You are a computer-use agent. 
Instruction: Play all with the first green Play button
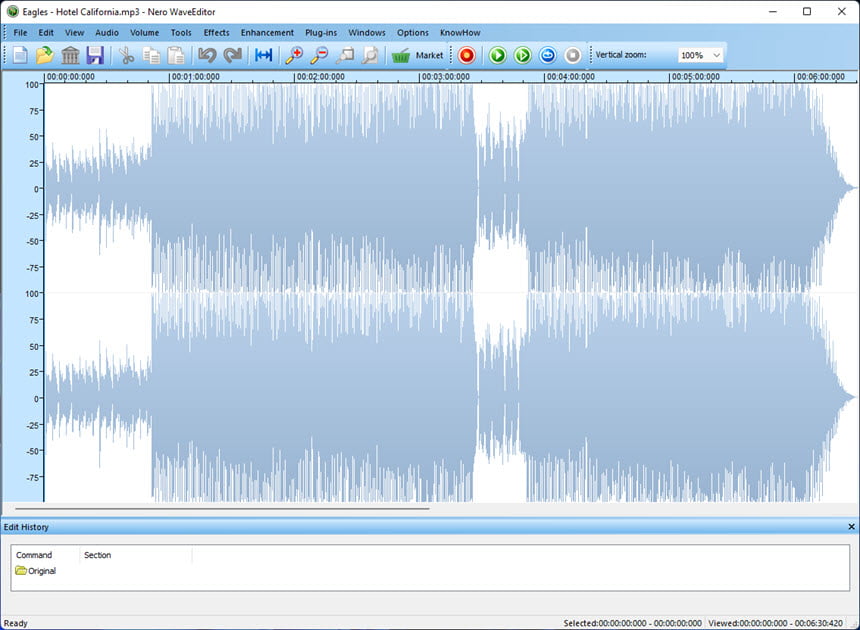coord(497,55)
